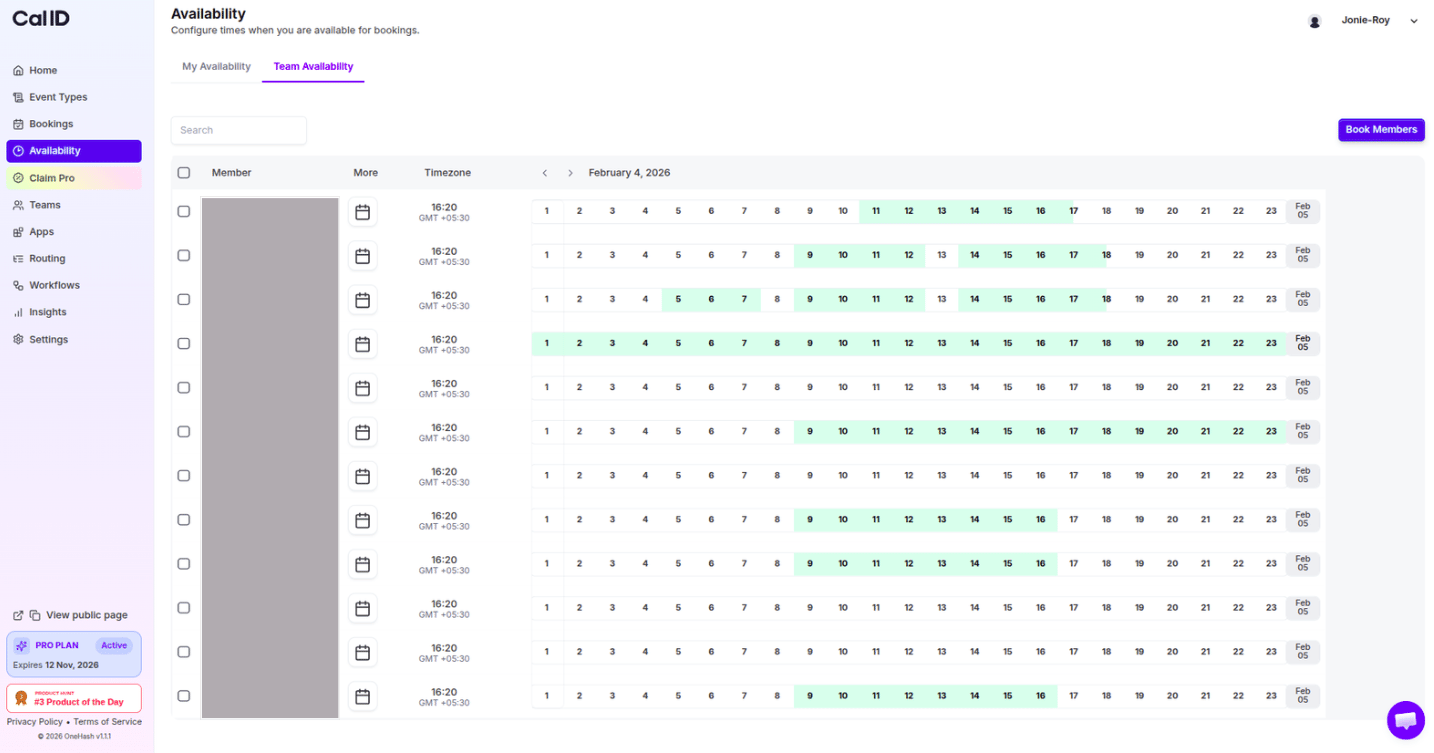The image size is (1434, 753).
Task: Open Apps from the sidebar
Action: (x=73, y=232)
